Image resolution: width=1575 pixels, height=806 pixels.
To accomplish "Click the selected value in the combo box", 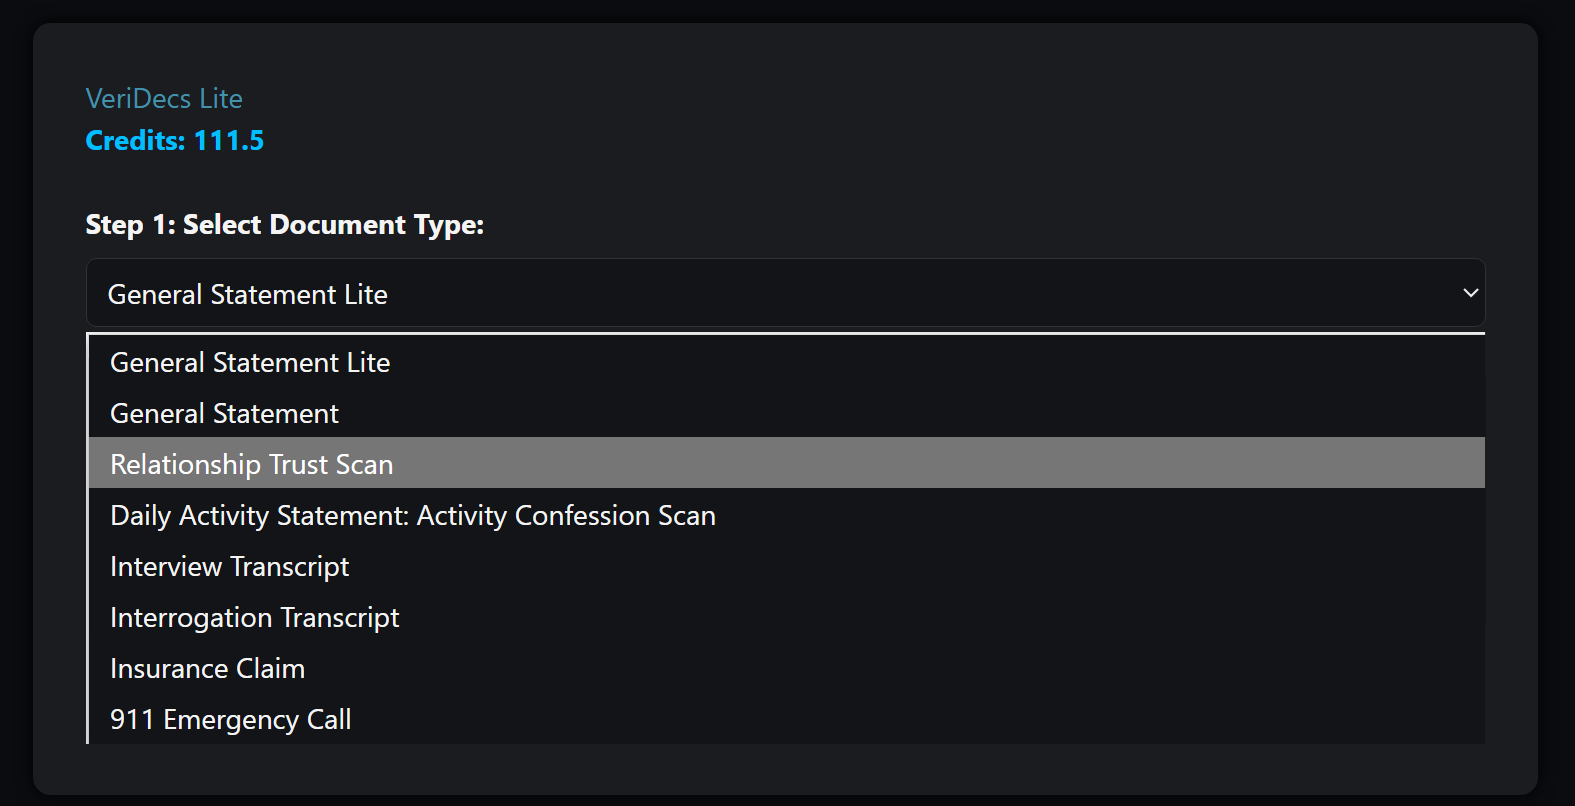I will pos(248,294).
